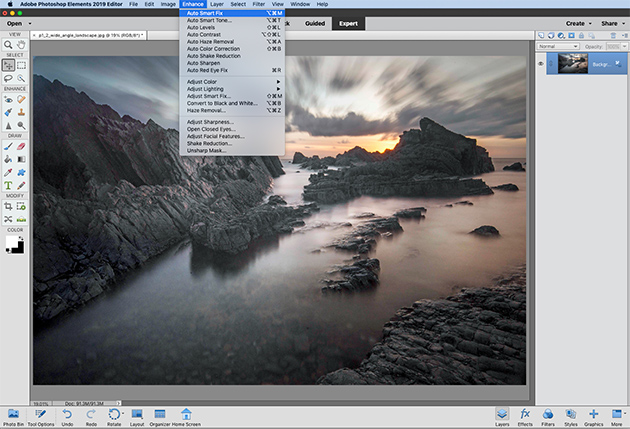Open the Layers panel options menu
Image resolution: width=630 pixels, height=429 pixels.
(x=625, y=35)
